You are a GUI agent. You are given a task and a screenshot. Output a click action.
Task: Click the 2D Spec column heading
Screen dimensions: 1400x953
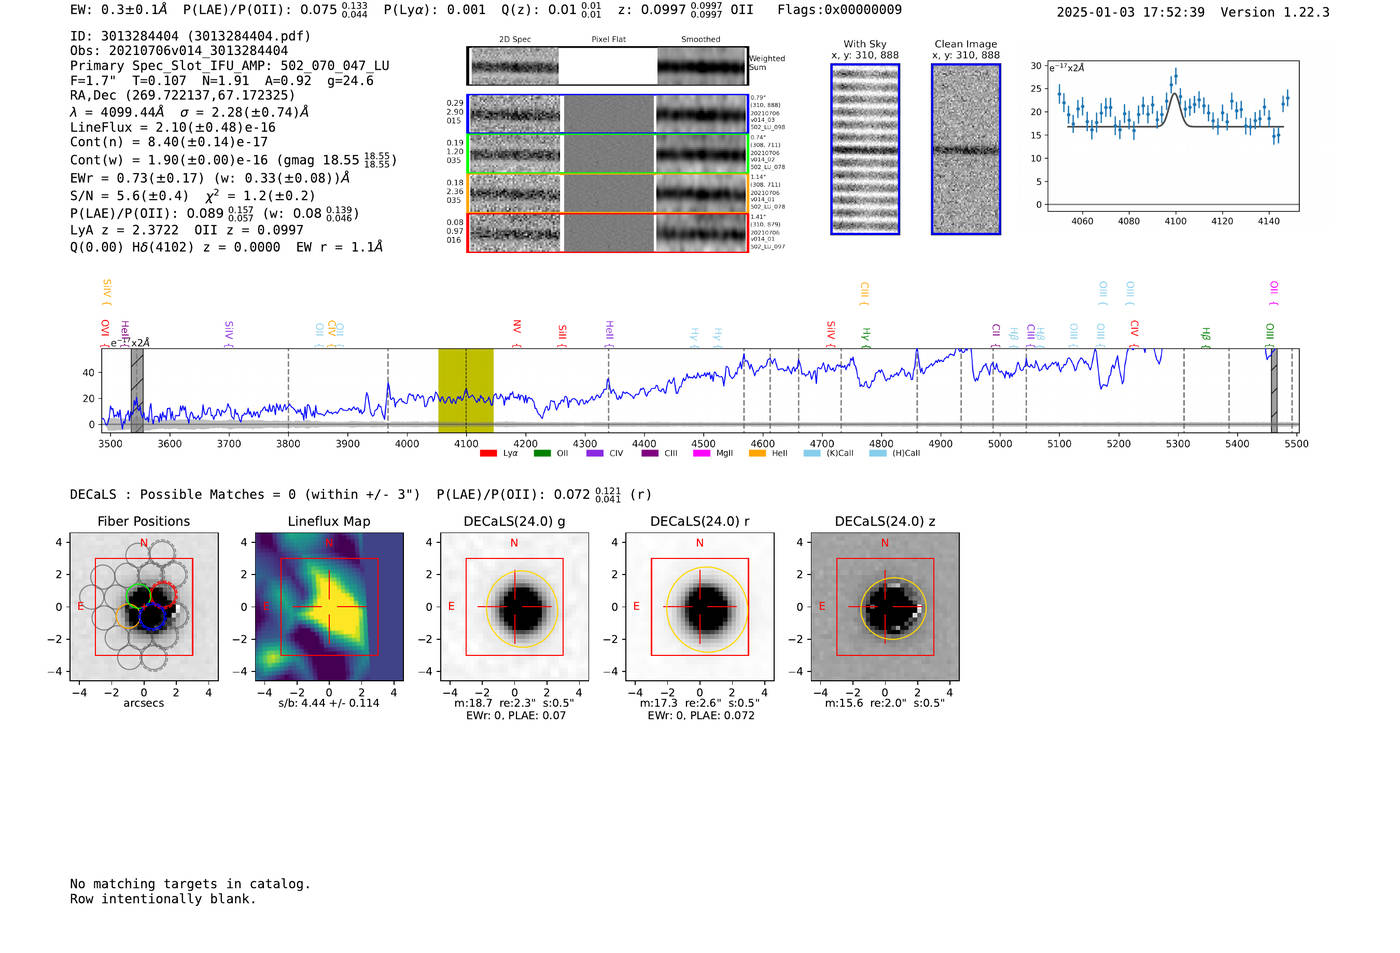click(515, 40)
